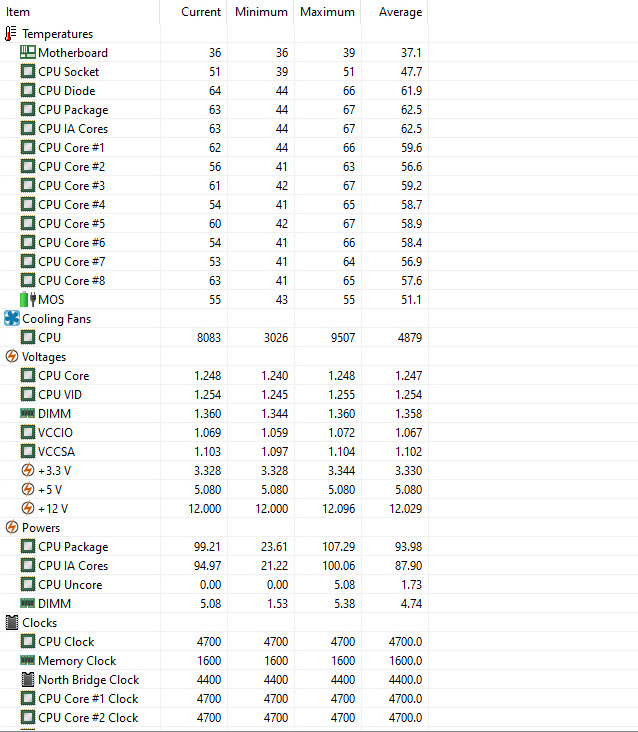Image resolution: width=638 pixels, height=732 pixels.
Task: Select the Voltages group row
Action: (x=214, y=356)
